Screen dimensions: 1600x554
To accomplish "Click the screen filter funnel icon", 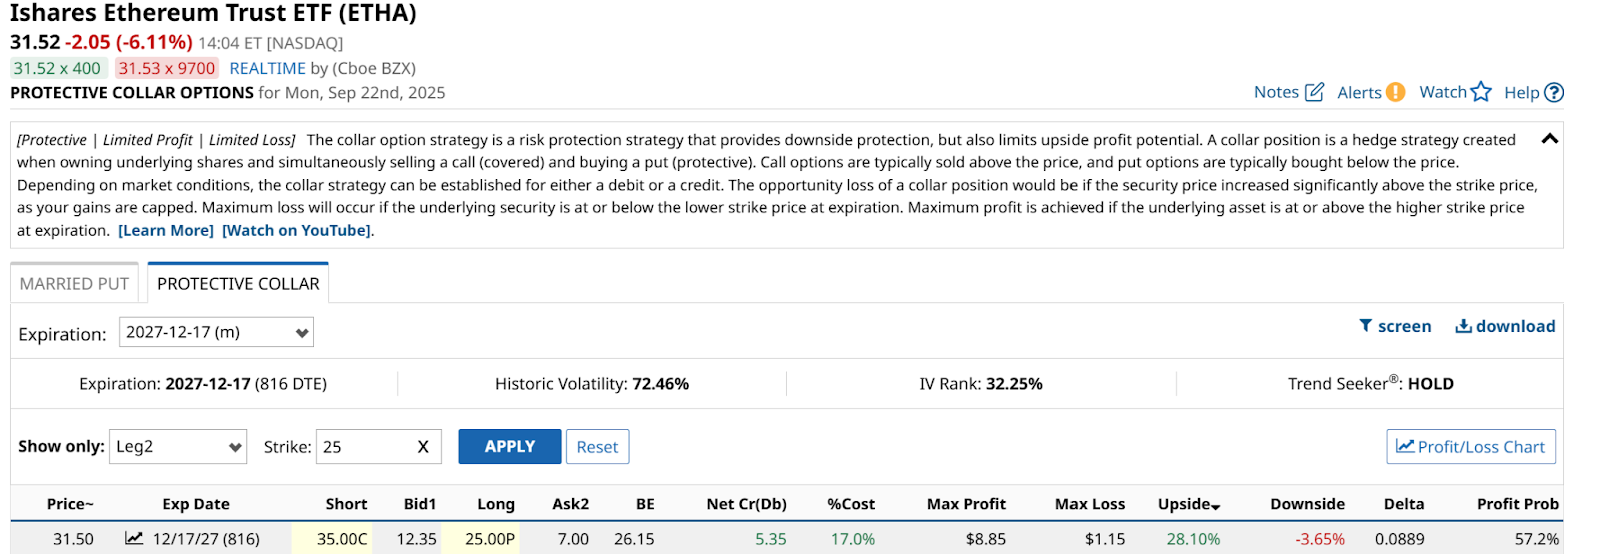I will [x=1366, y=326].
